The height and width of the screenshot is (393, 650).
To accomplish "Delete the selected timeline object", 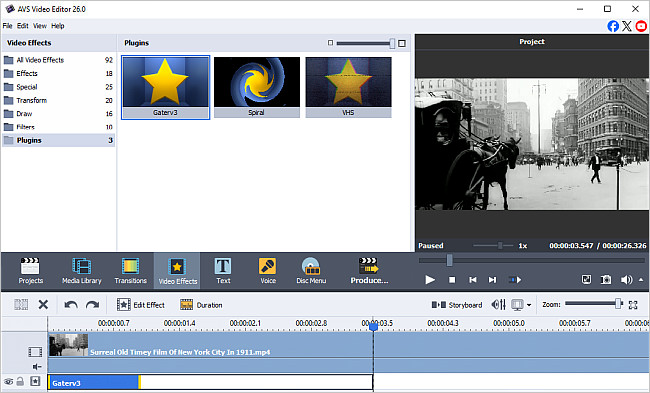I will click(x=43, y=305).
